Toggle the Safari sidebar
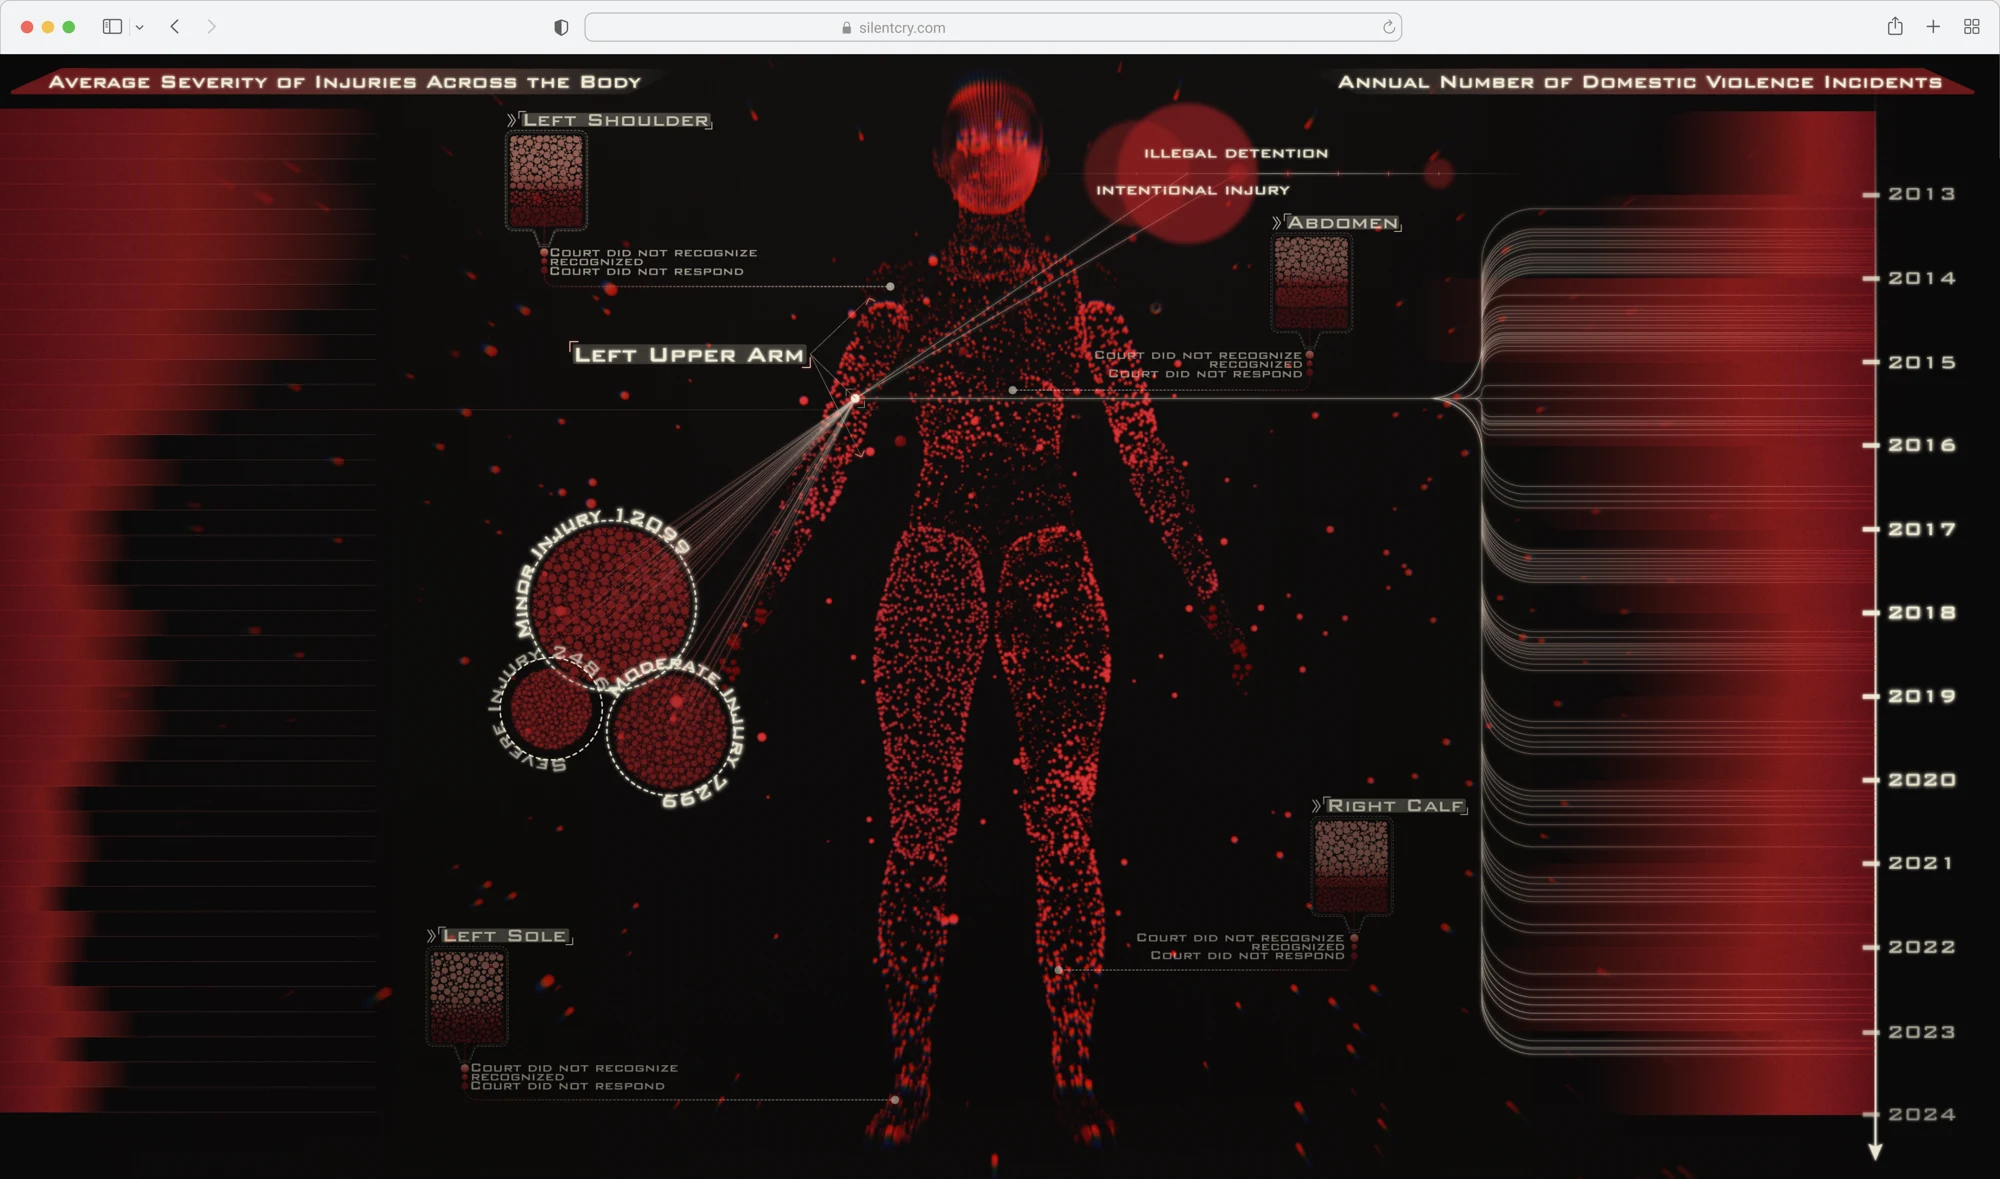Viewport: 2000px width, 1179px height. [112, 27]
